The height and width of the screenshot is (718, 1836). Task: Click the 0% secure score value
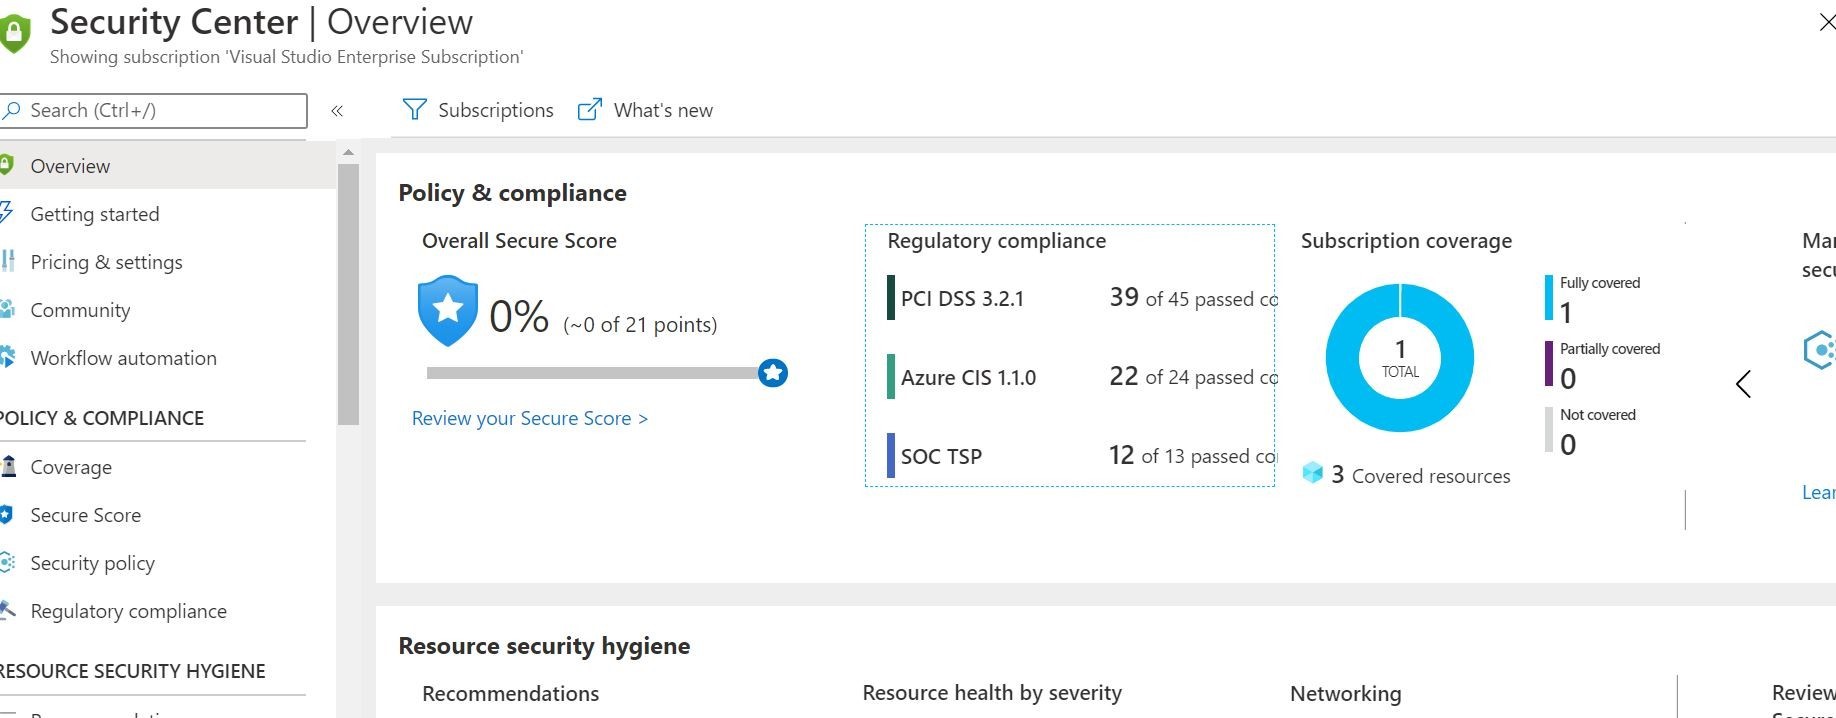click(x=519, y=317)
